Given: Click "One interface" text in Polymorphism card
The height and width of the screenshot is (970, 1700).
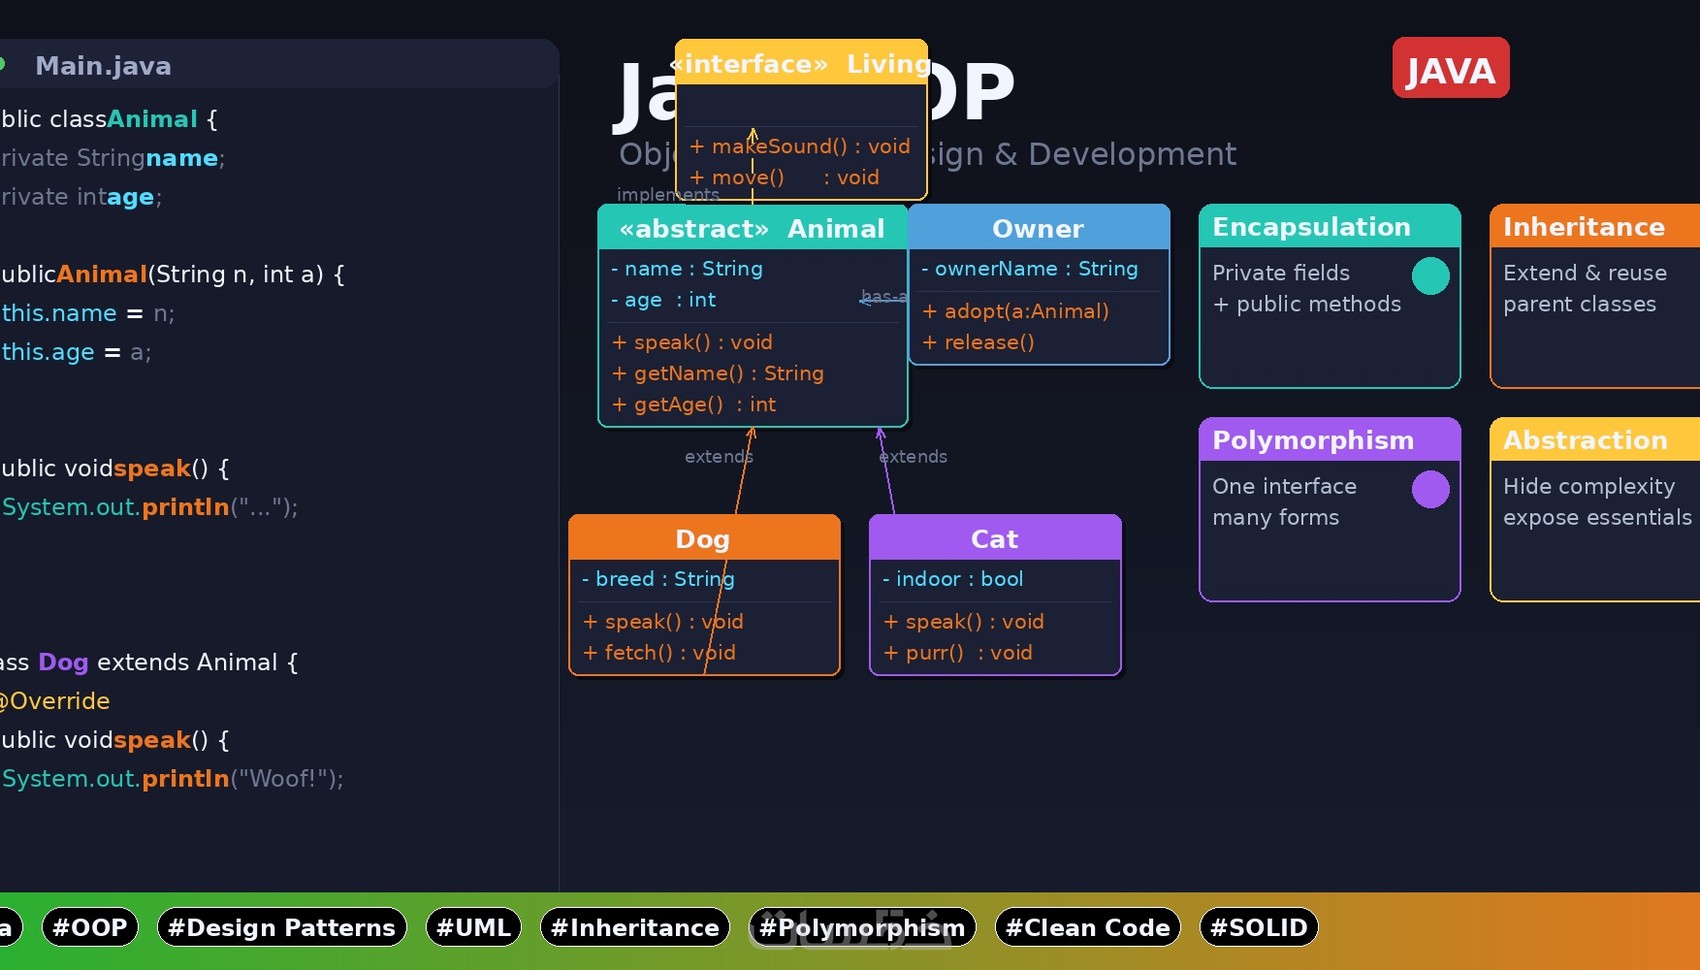Looking at the screenshot, I should pos(1285,486).
